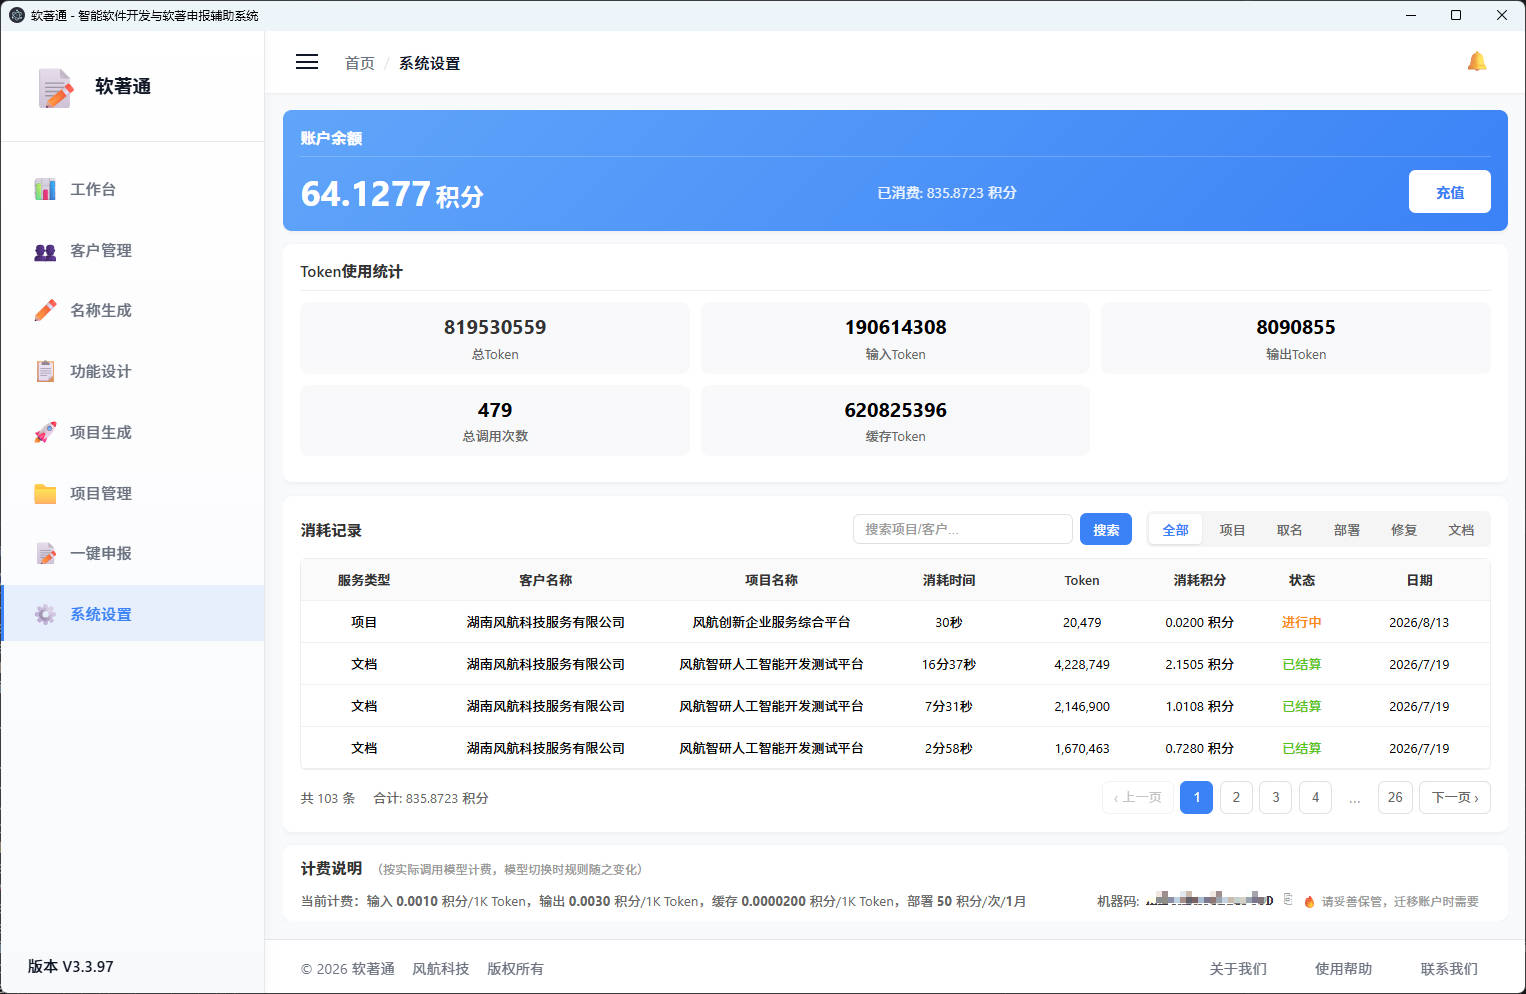Go to page 4 of records
Image resolution: width=1526 pixels, height=994 pixels.
click(x=1315, y=797)
